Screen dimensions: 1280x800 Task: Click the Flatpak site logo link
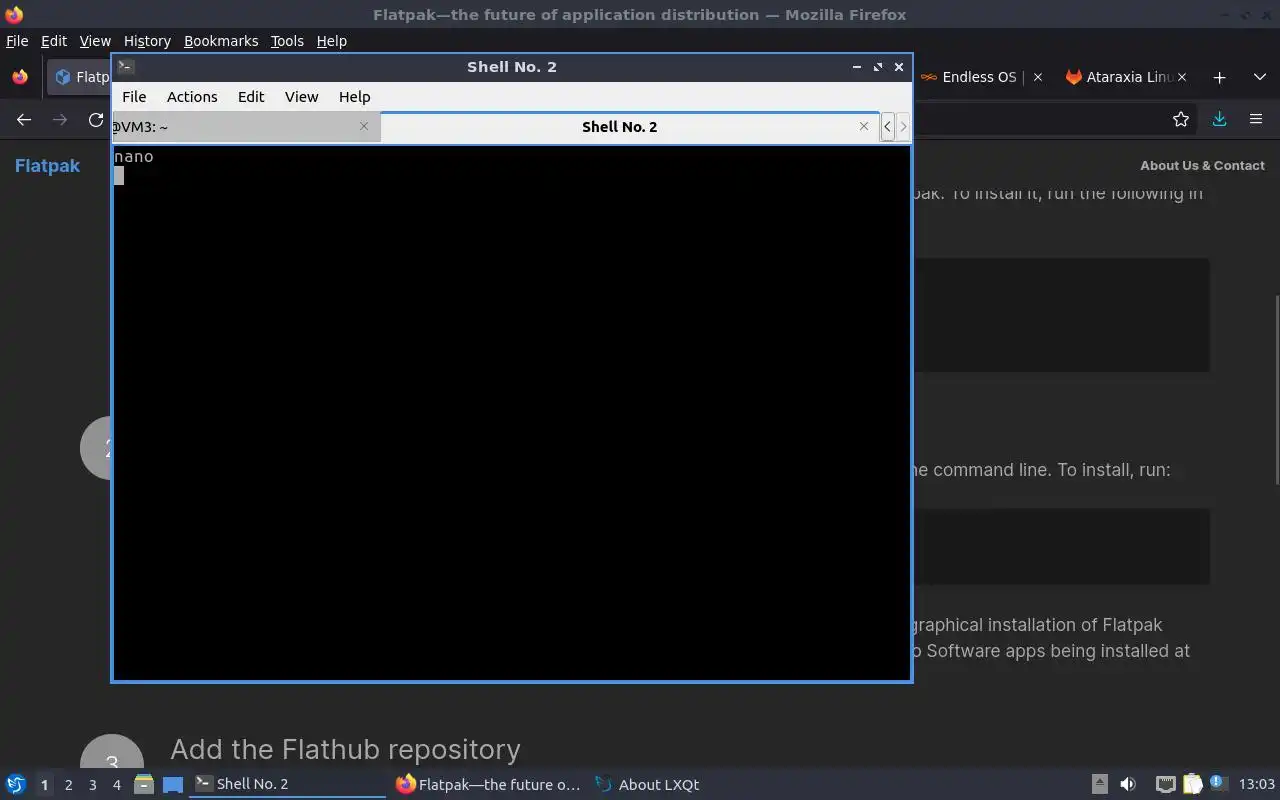[x=47, y=166]
